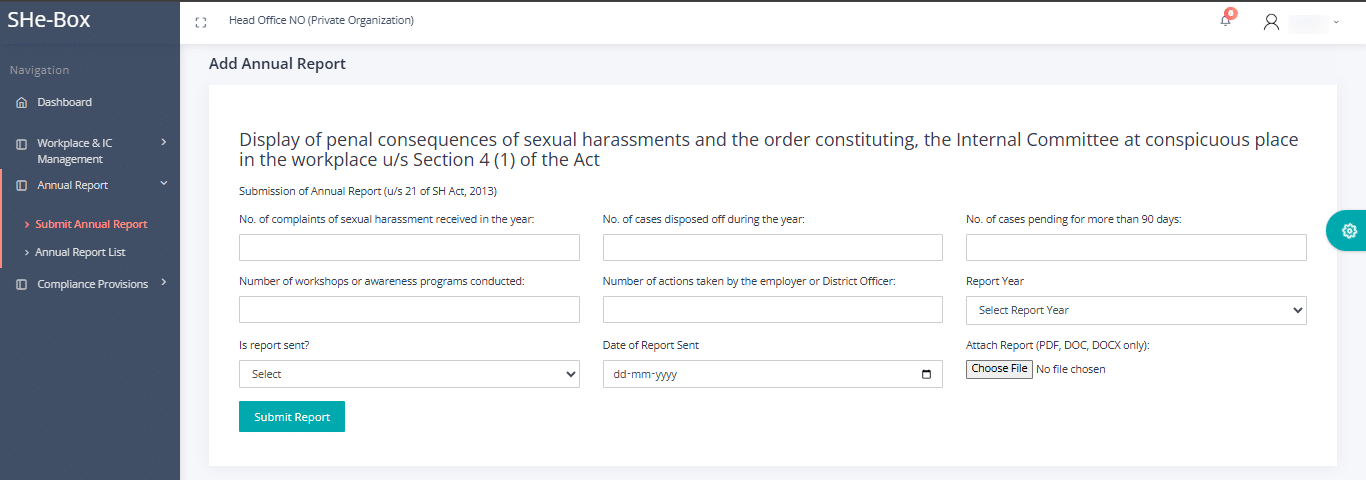This screenshot has height=480, width=1366.
Task: Click Choose File to attach report
Action: [1000, 369]
